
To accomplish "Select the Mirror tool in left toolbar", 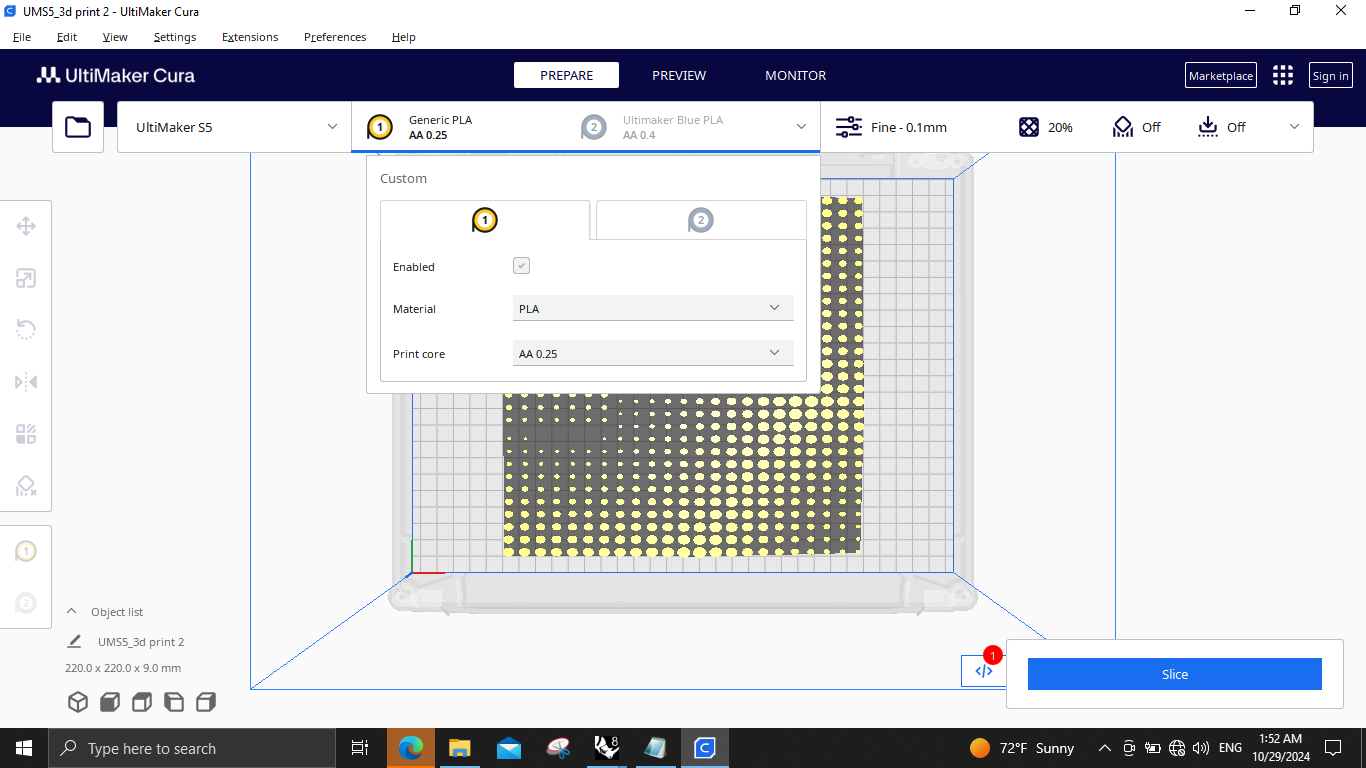I will (x=26, y=382).
